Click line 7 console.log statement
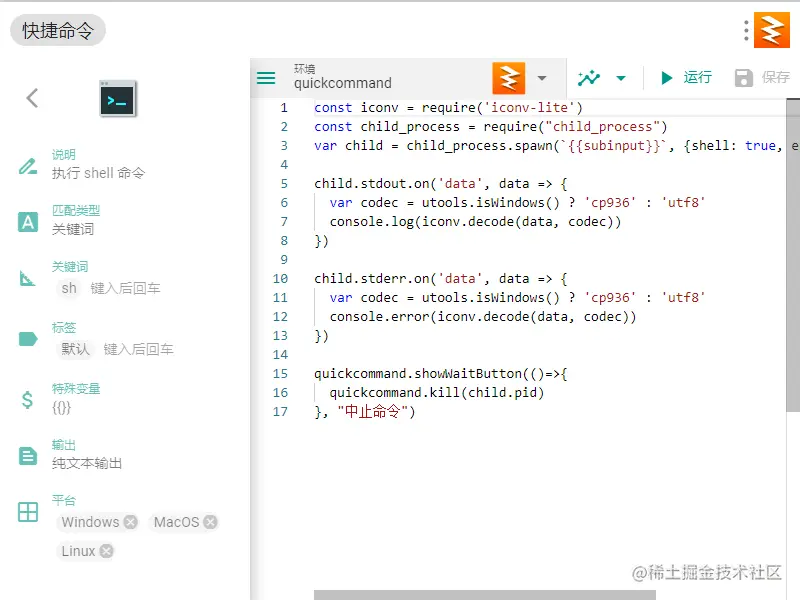 tap(475, 222)
